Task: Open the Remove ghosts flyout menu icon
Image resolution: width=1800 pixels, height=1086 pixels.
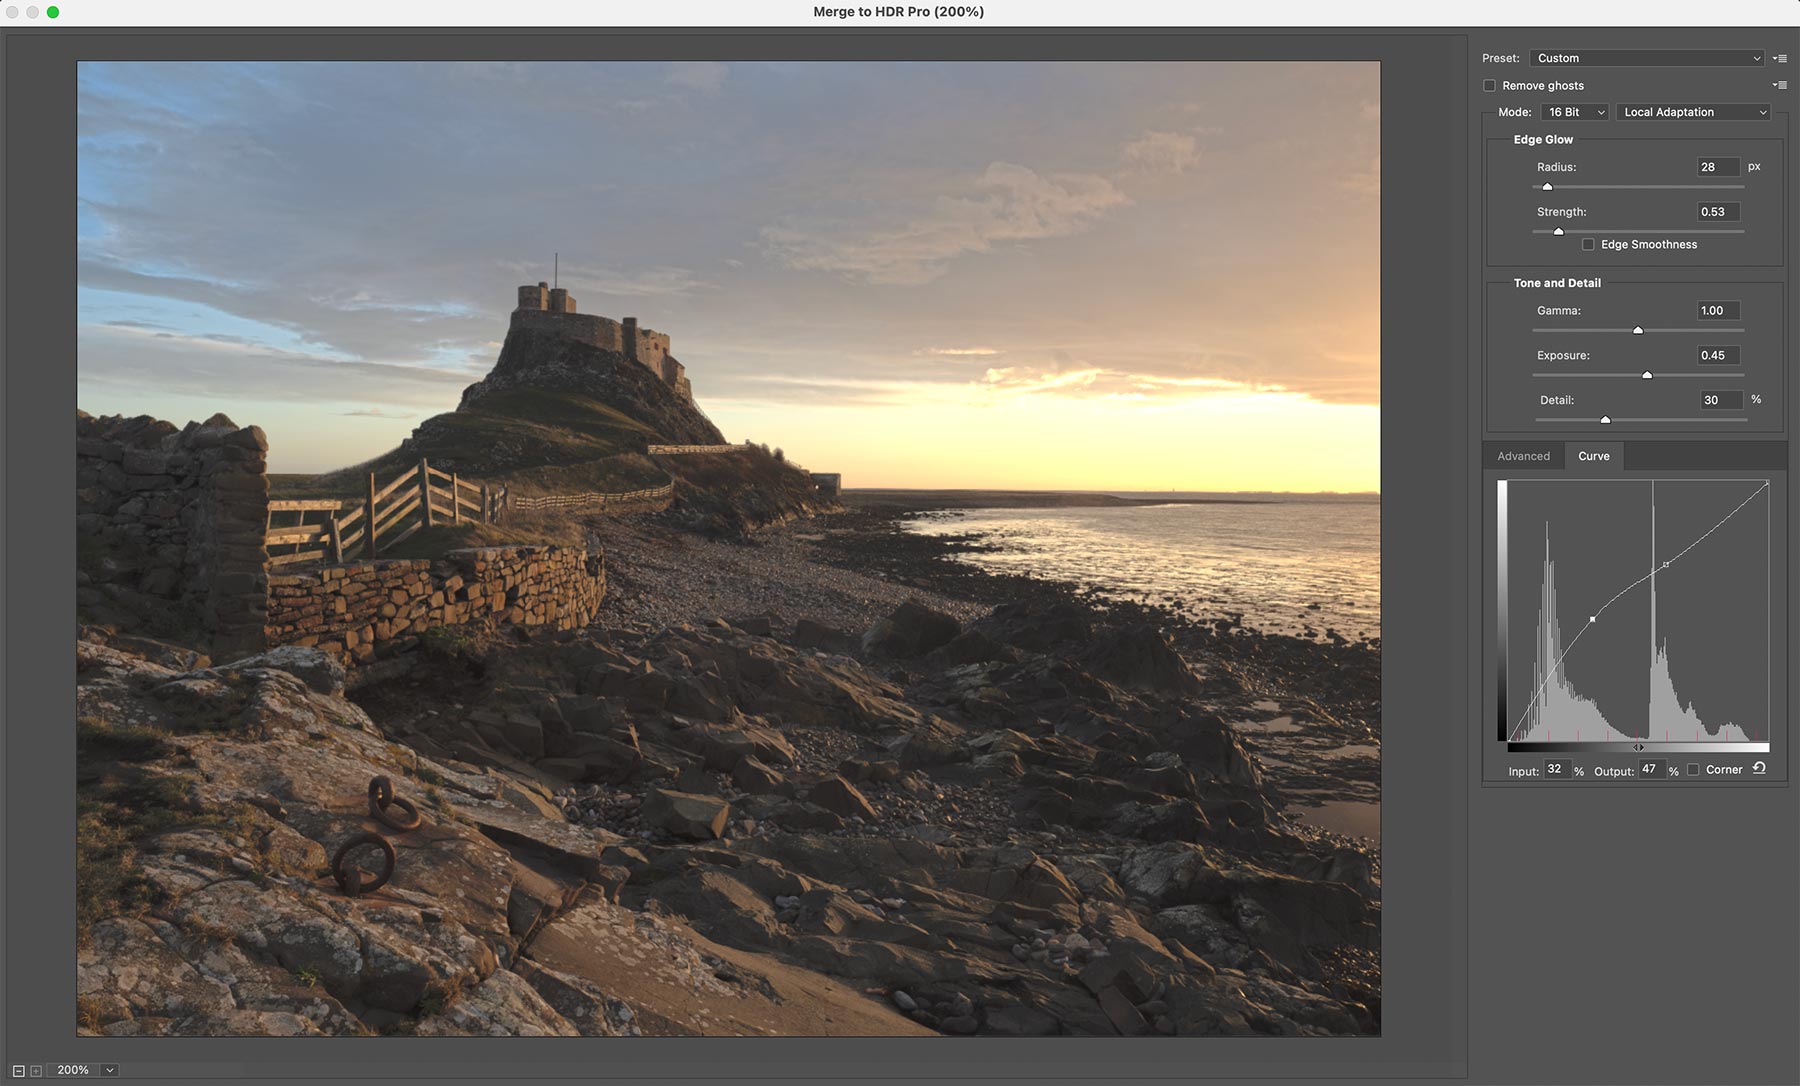Action: tap(1780, 85)
